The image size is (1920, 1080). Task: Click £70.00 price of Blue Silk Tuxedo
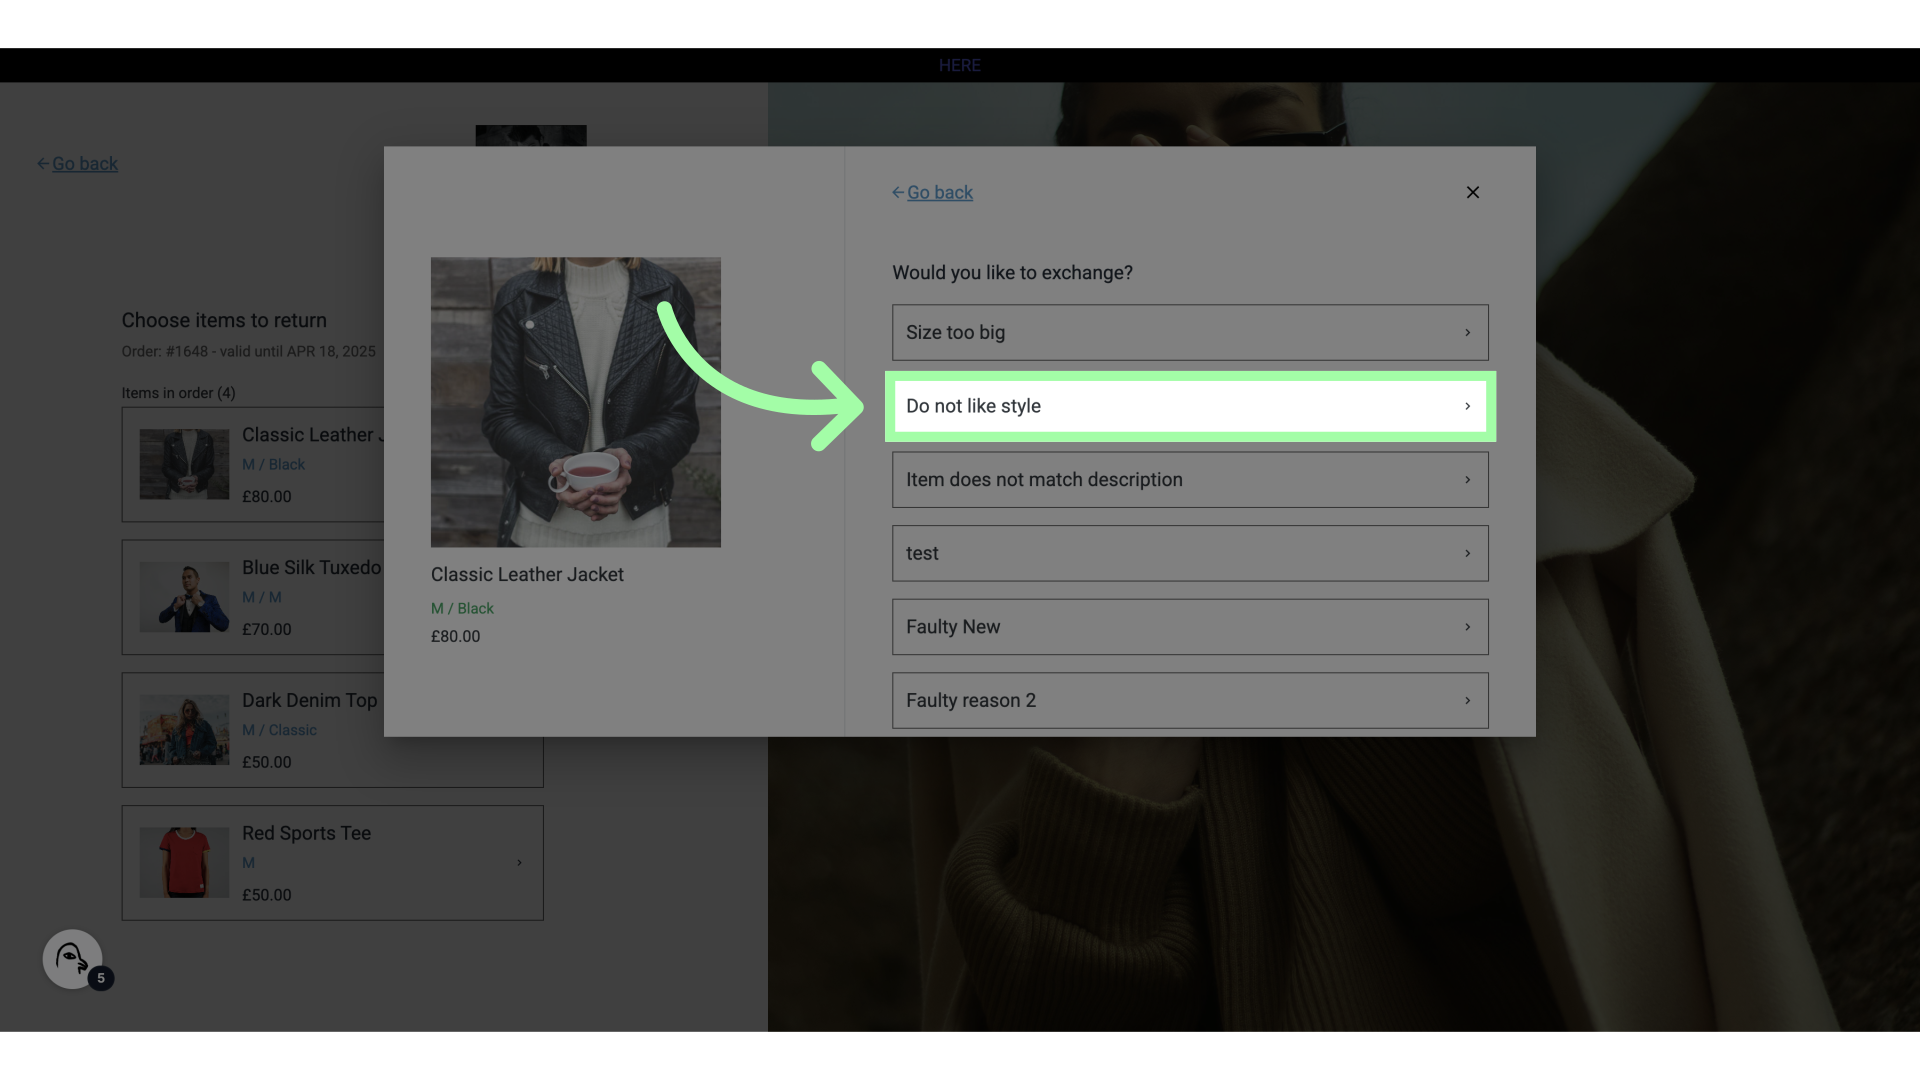tap(267, 629)
